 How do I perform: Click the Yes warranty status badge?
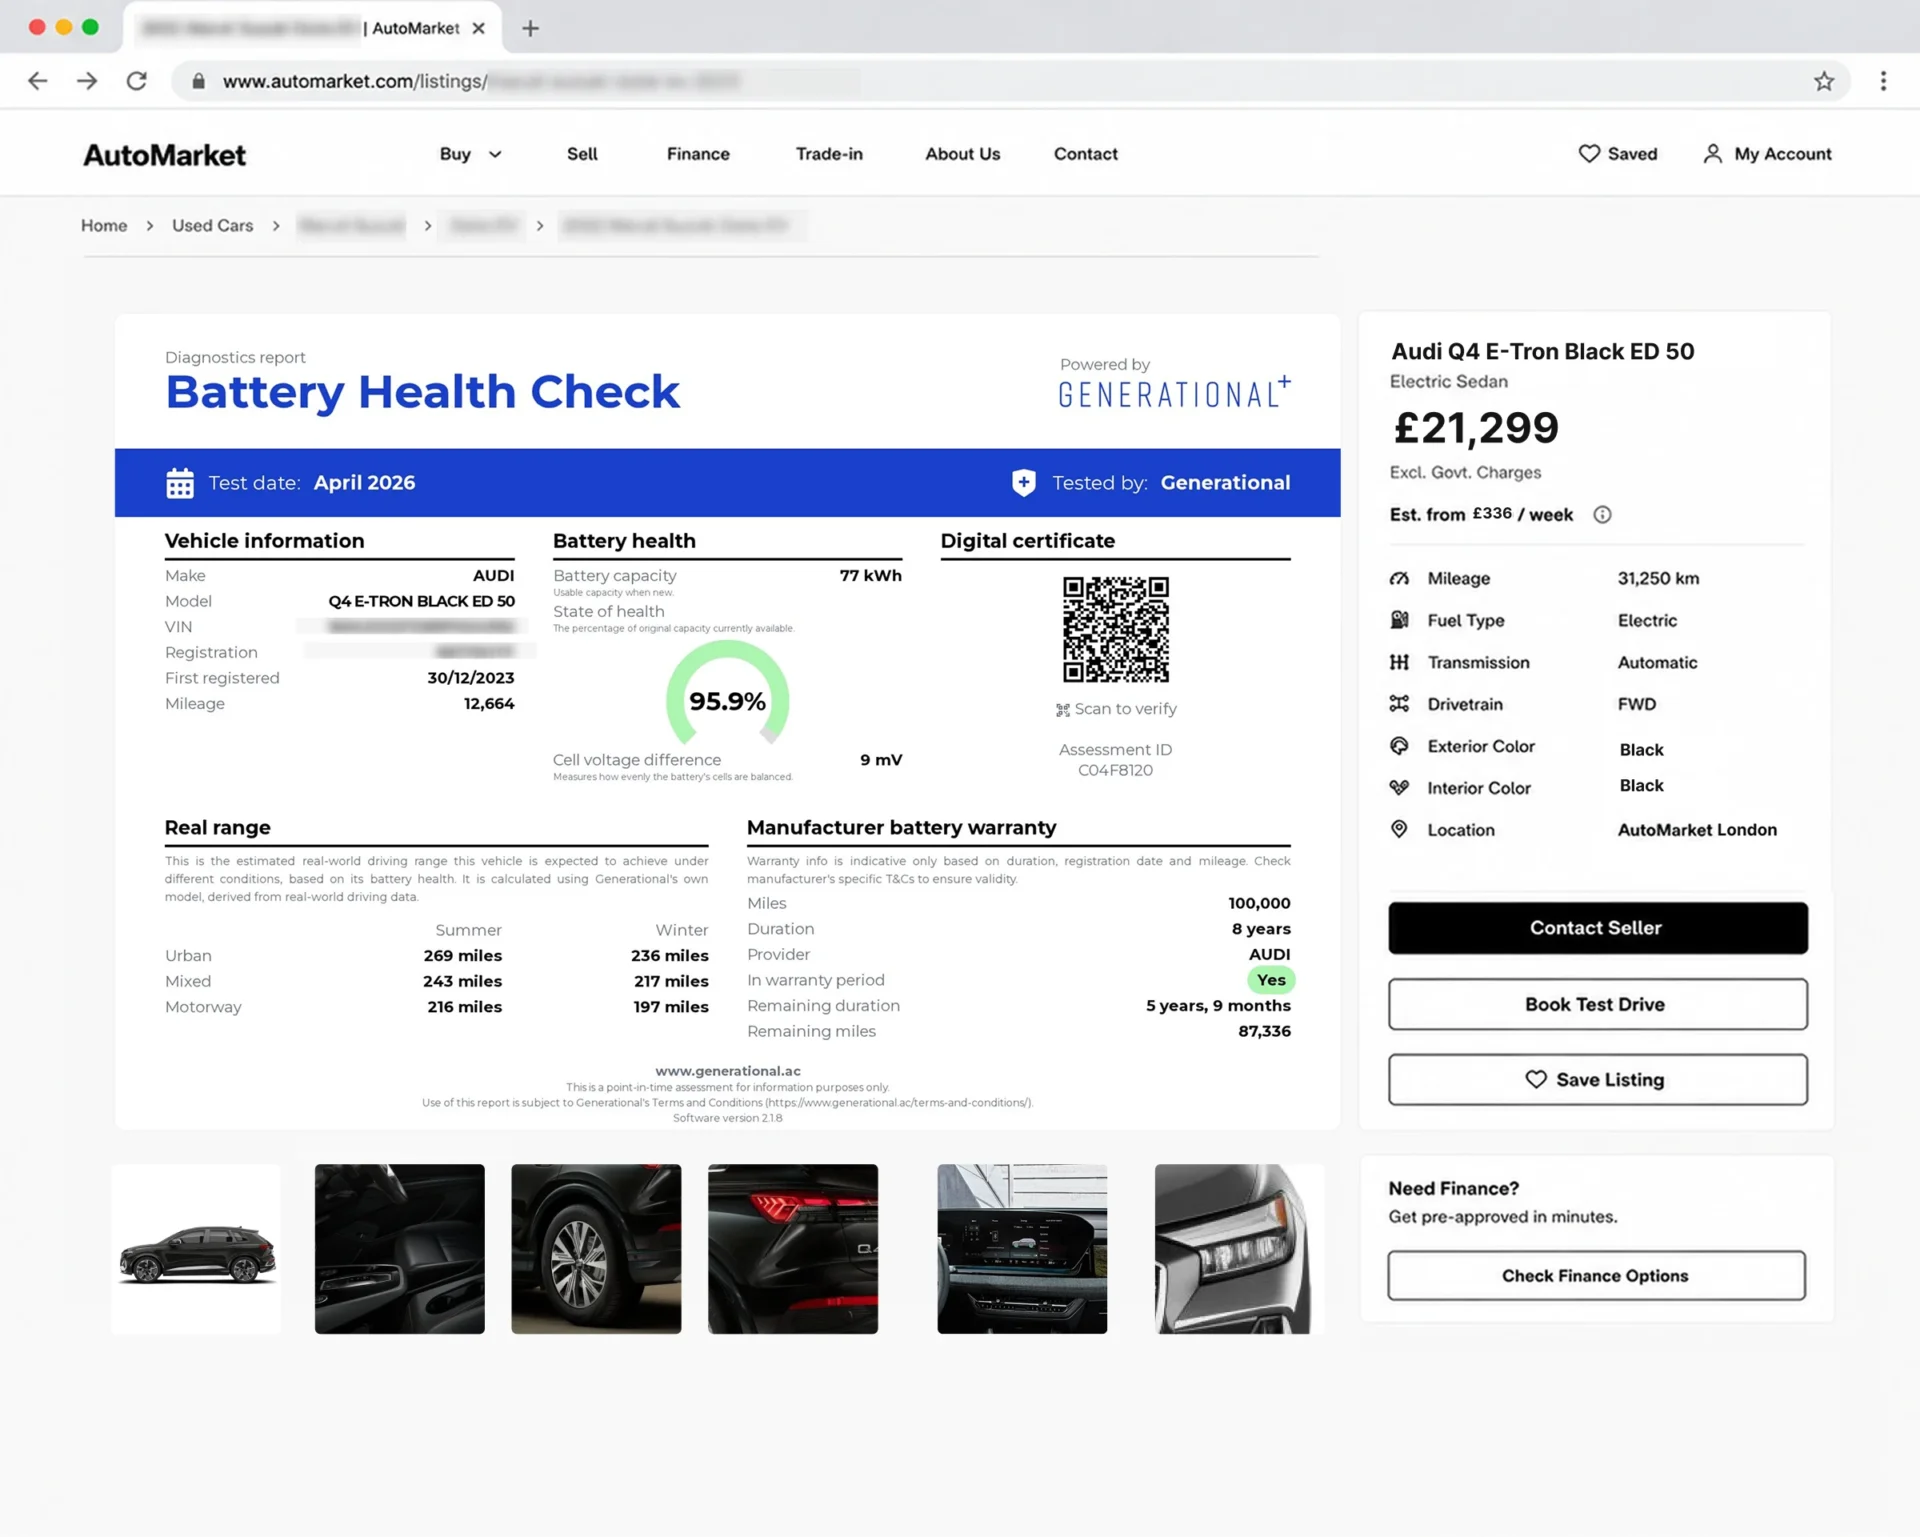point(1271,980)
